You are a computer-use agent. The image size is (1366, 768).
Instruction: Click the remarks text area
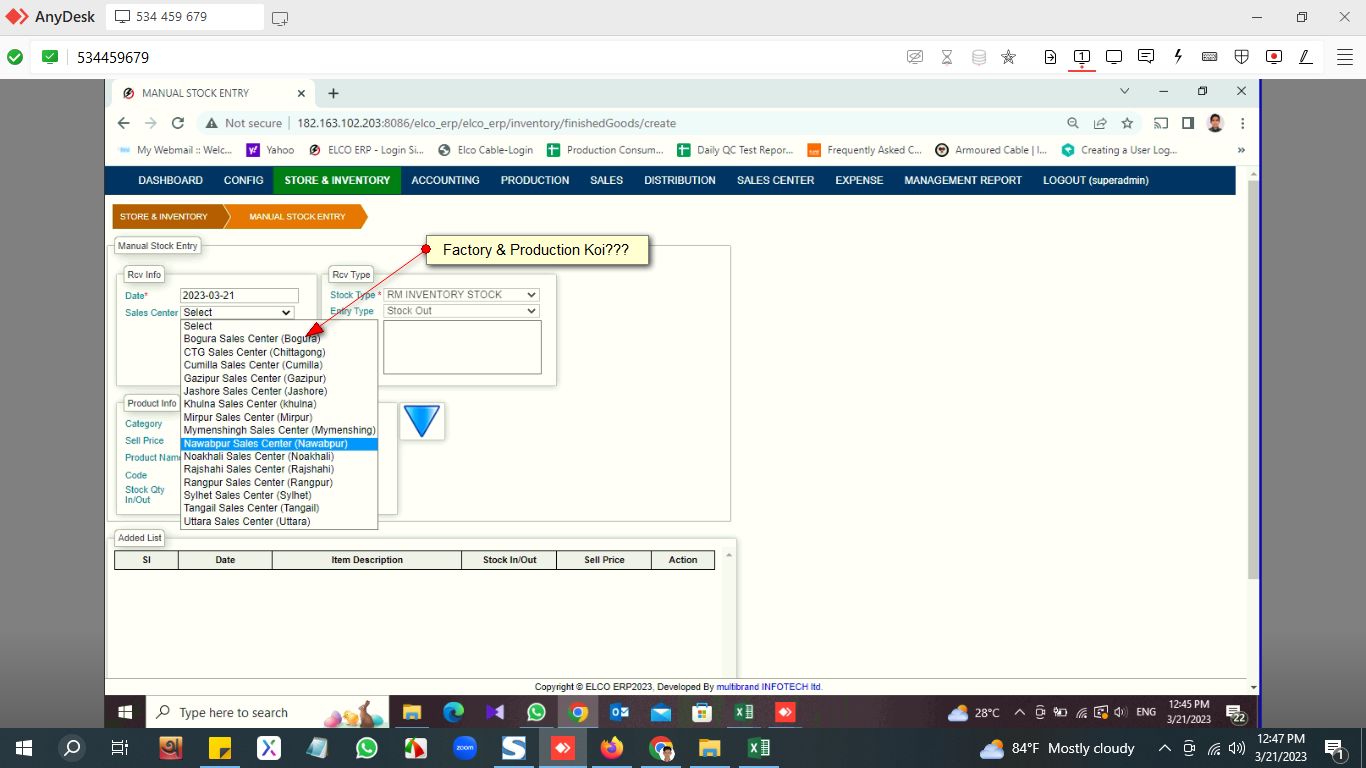tap(462, 347)
